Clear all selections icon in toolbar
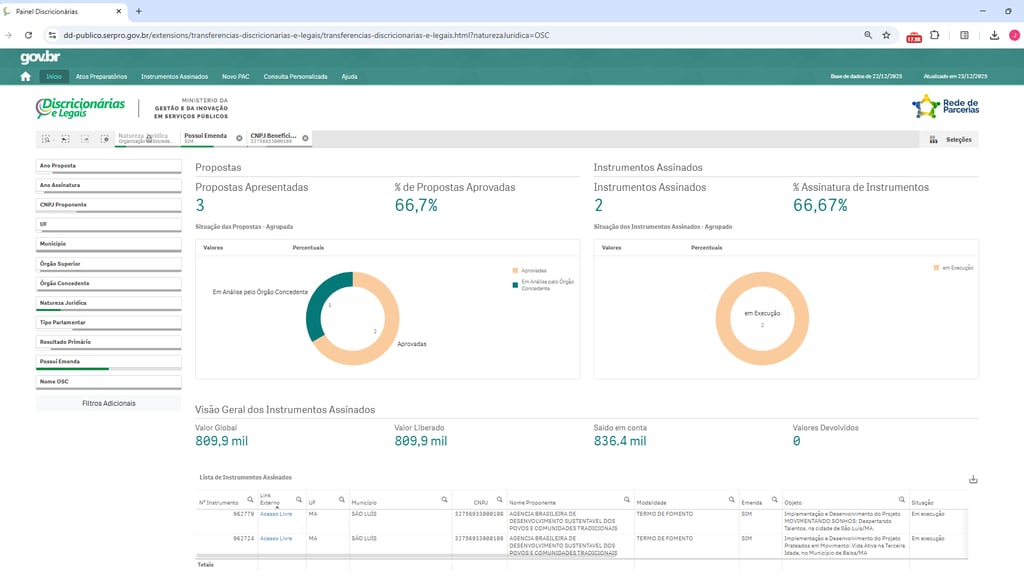The height and width of the screenshot is (576, 1024). tap(105, 139)
